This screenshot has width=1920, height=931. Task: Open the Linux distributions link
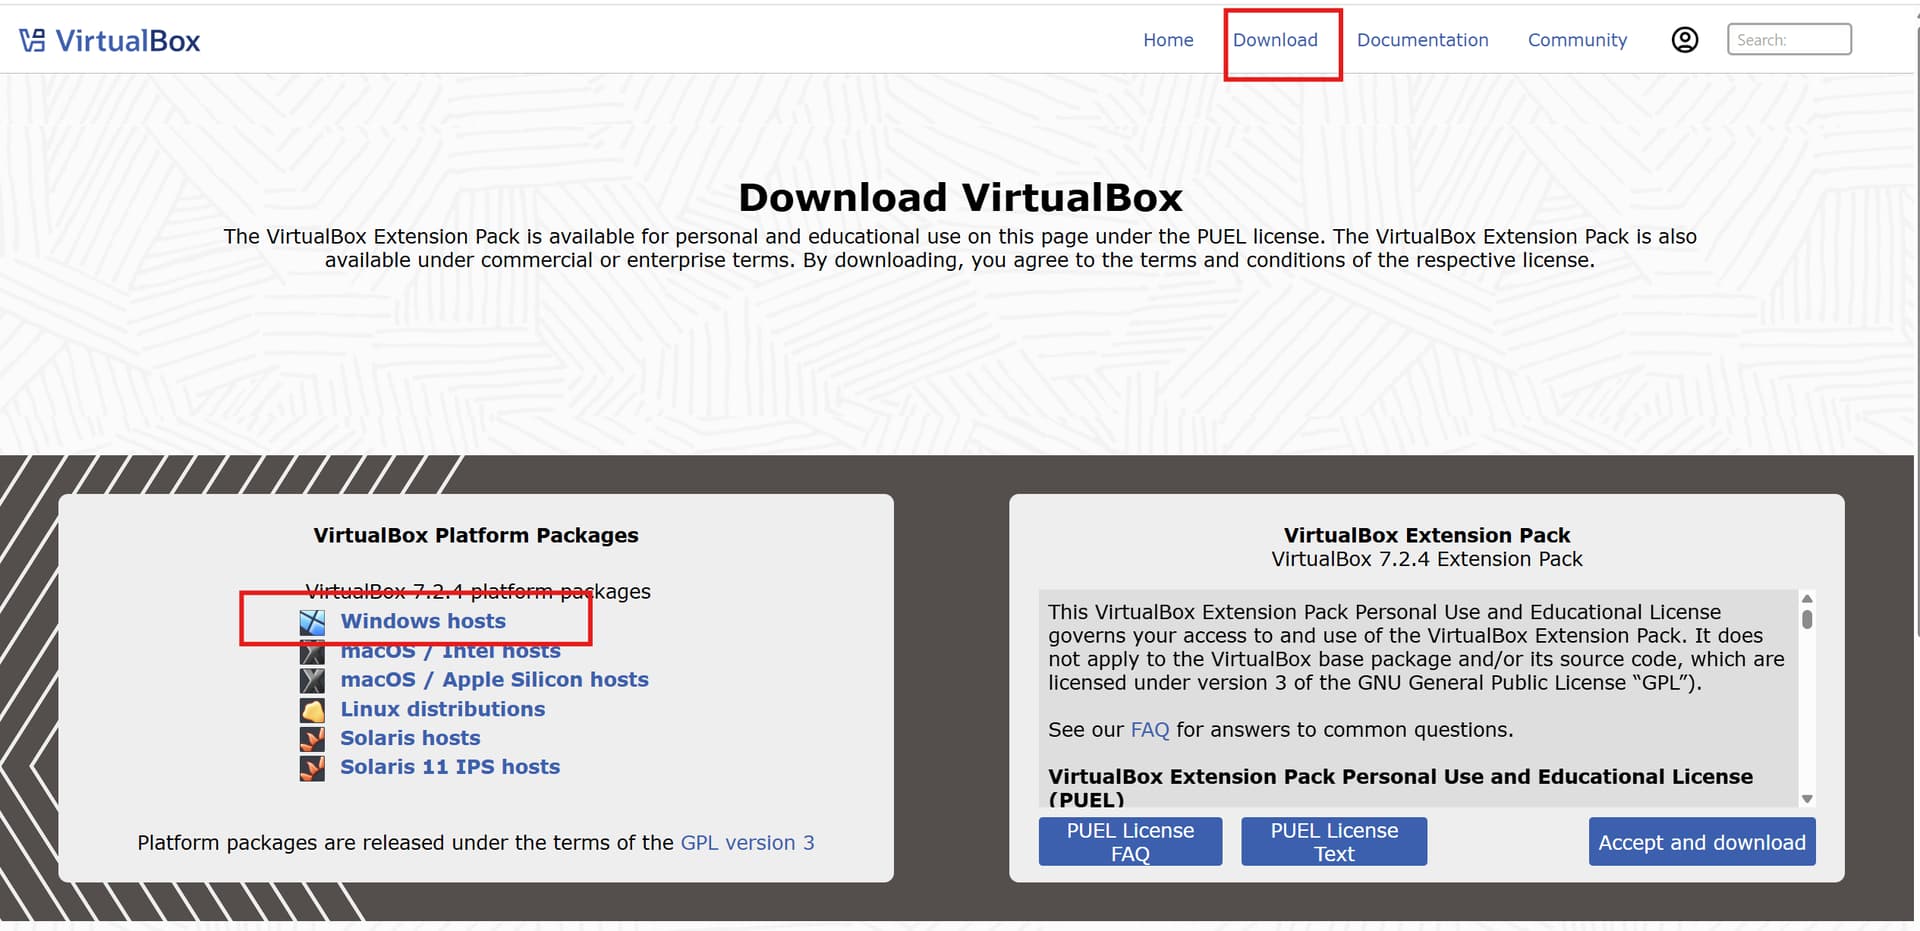[x=442, y=709]
